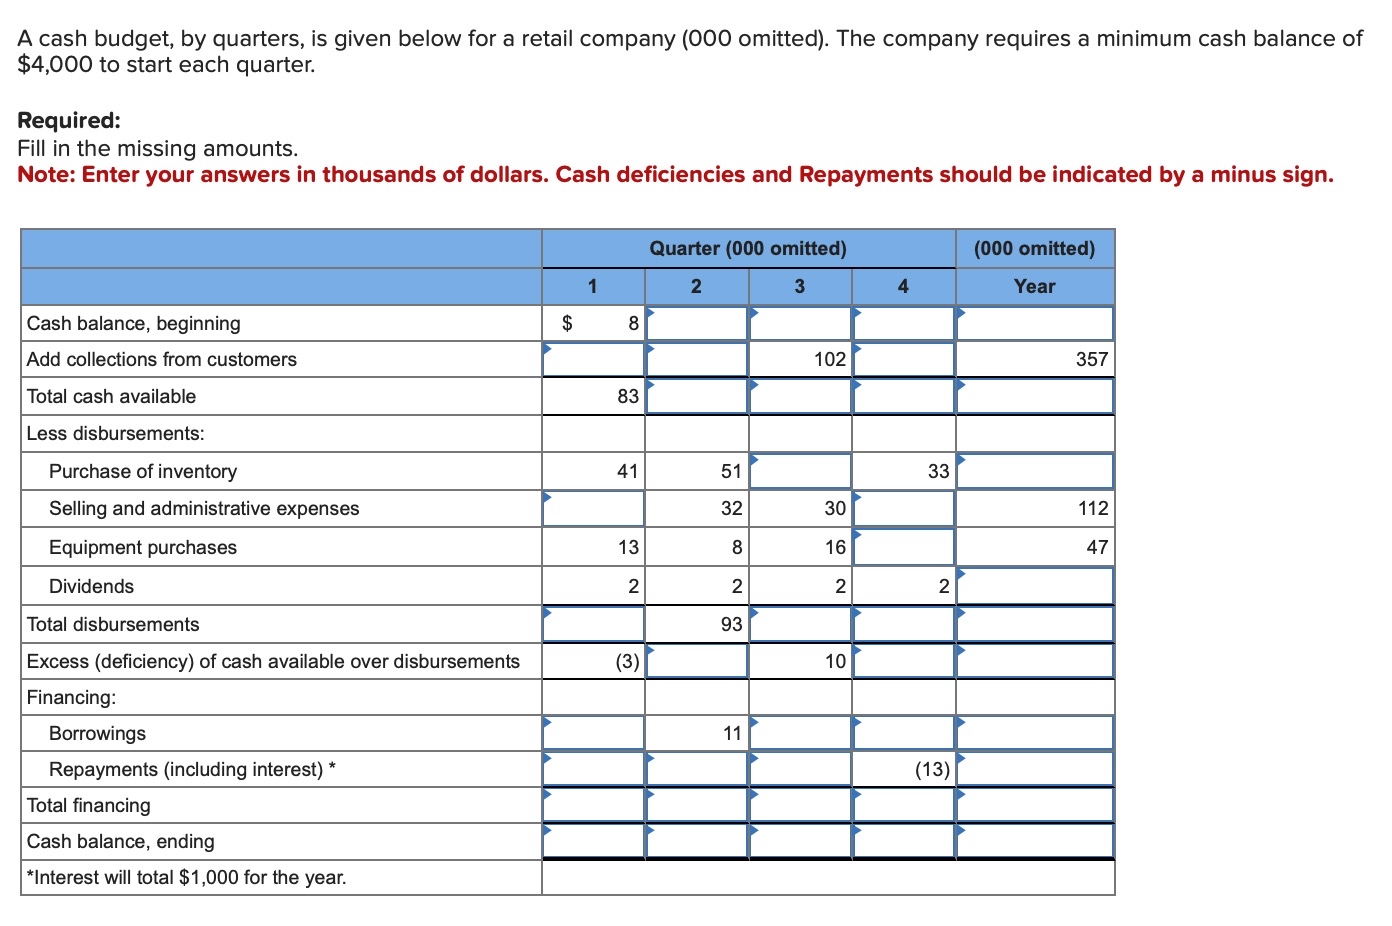Select Year excess (deficiency) field
The width and height of the screenshot is (1392, 926).
click(1035, 661)
